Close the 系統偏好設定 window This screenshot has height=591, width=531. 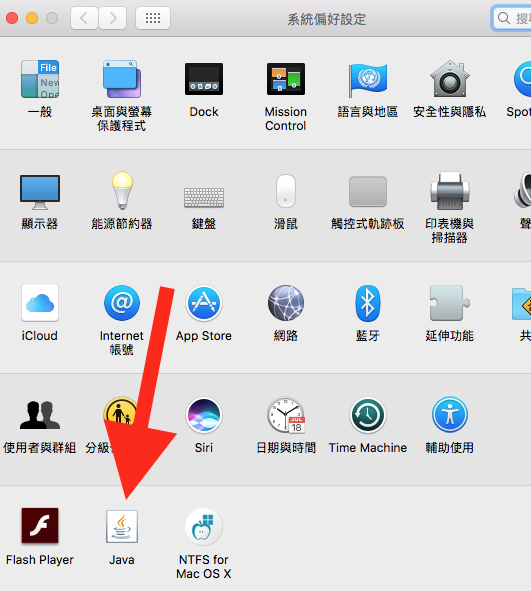point(12,18)
